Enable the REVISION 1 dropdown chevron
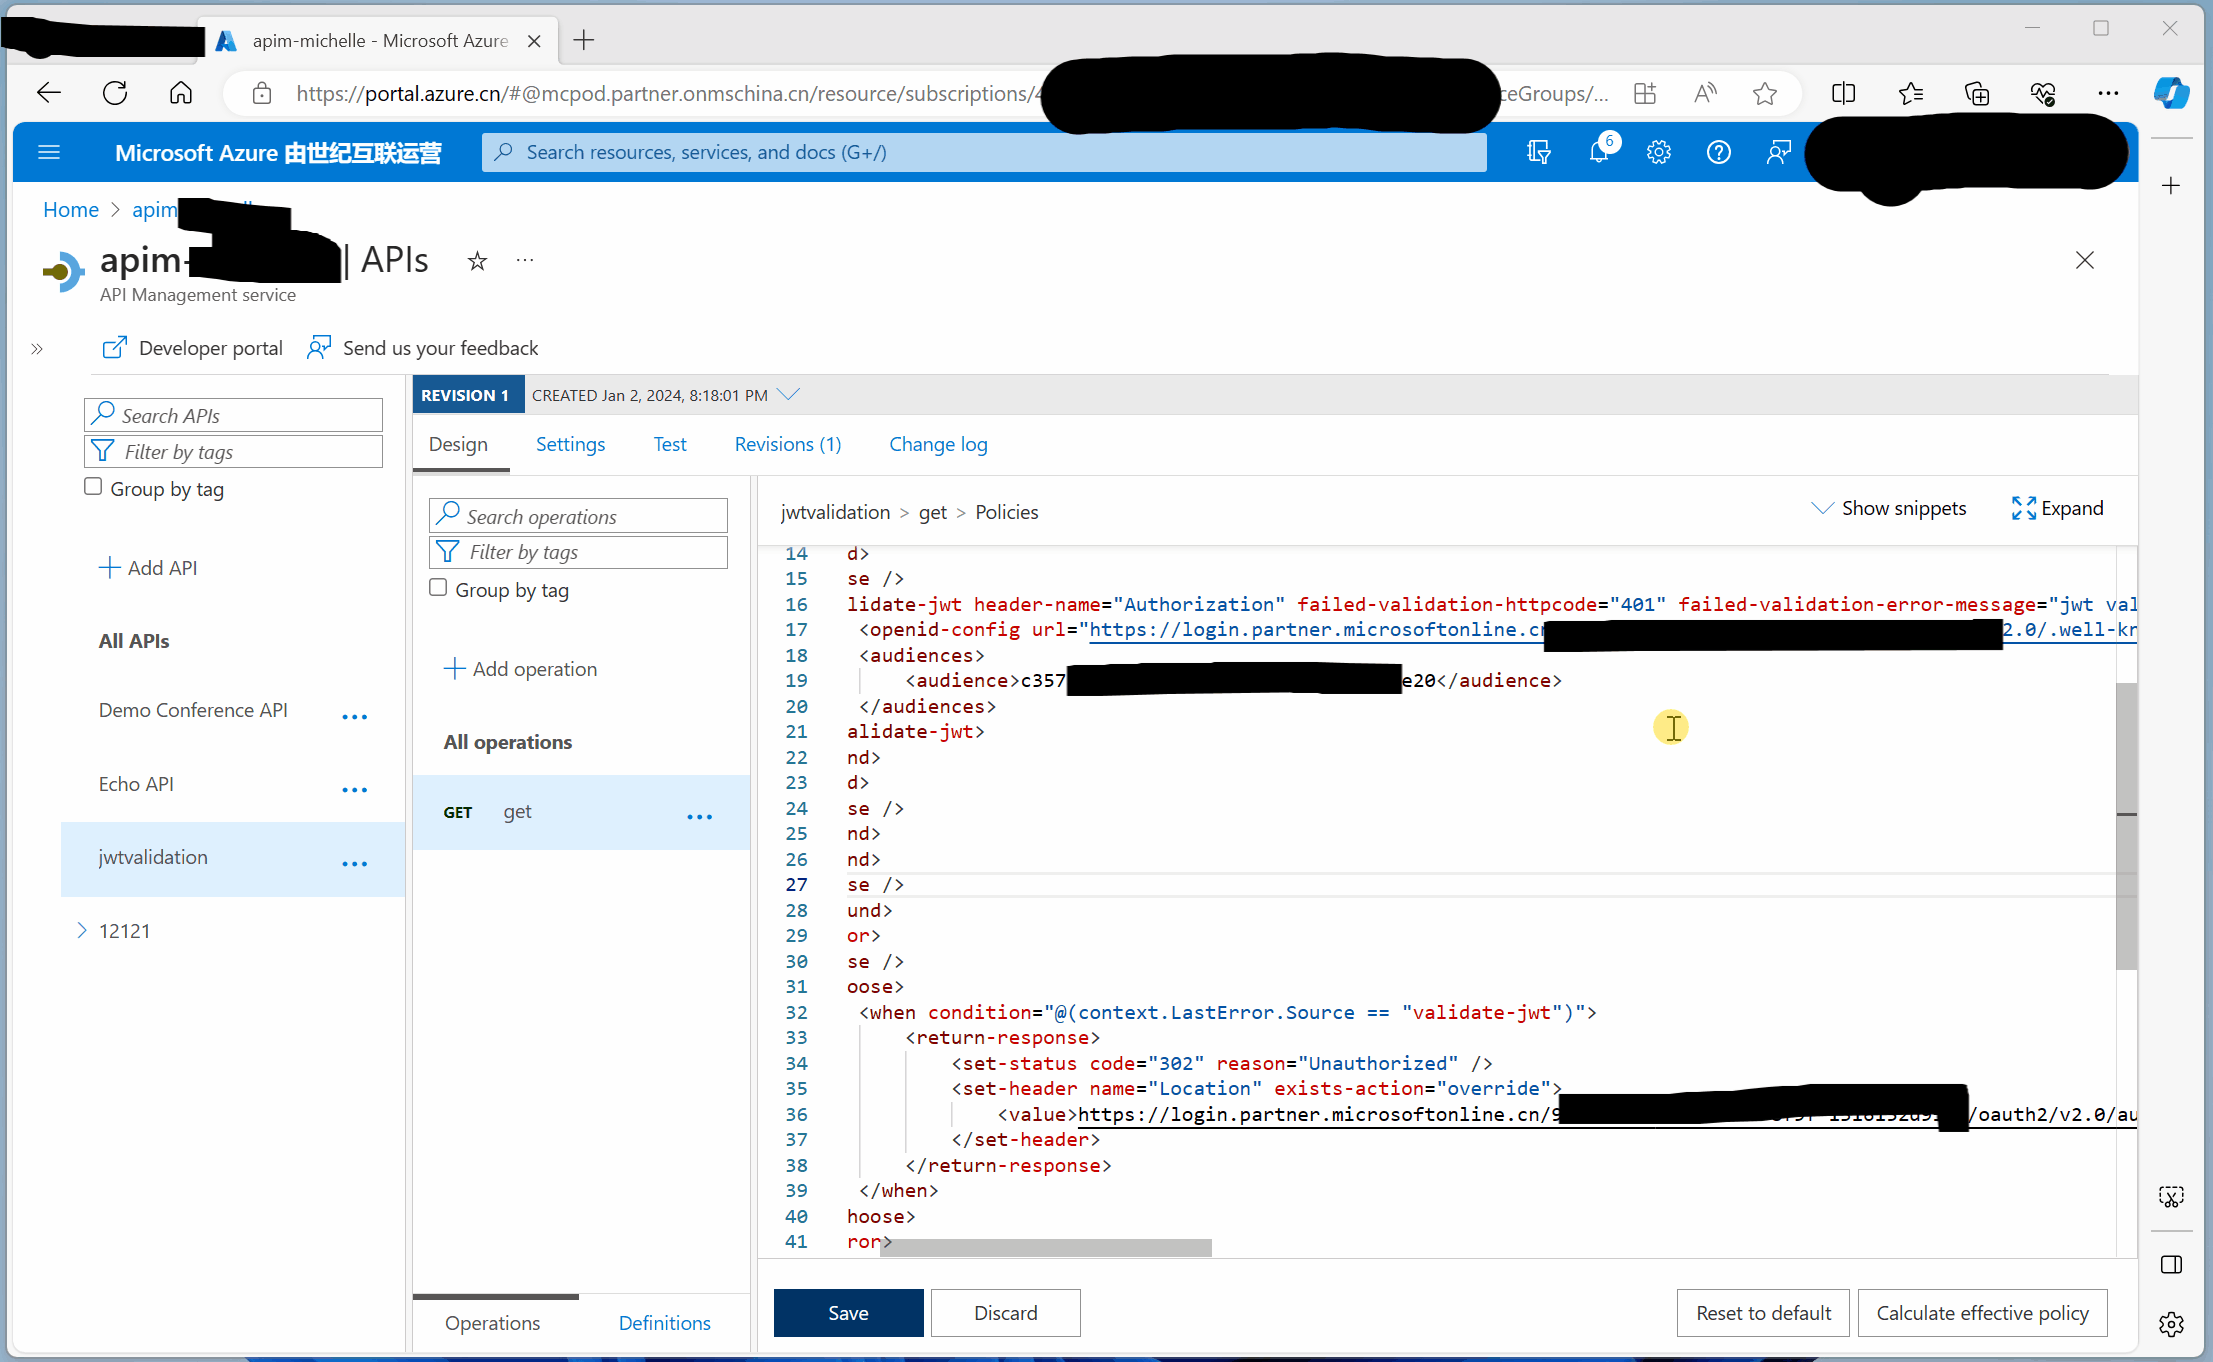This screenshot has height=1362, width=2213. click(x=787, y=393)
